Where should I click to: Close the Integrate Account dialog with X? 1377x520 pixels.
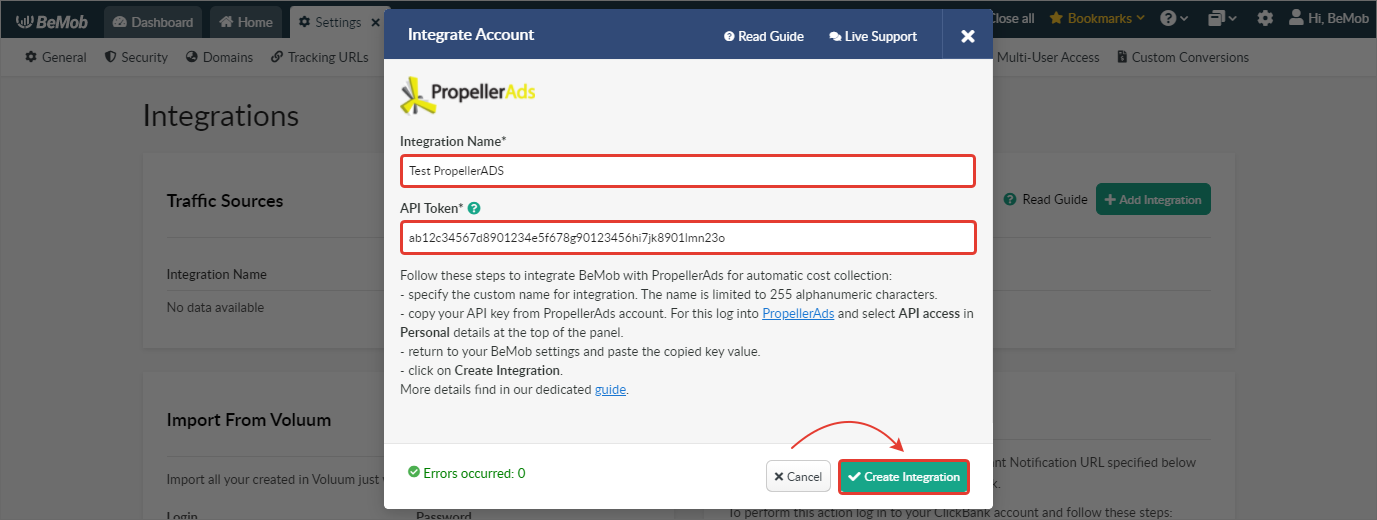point(967,36)
